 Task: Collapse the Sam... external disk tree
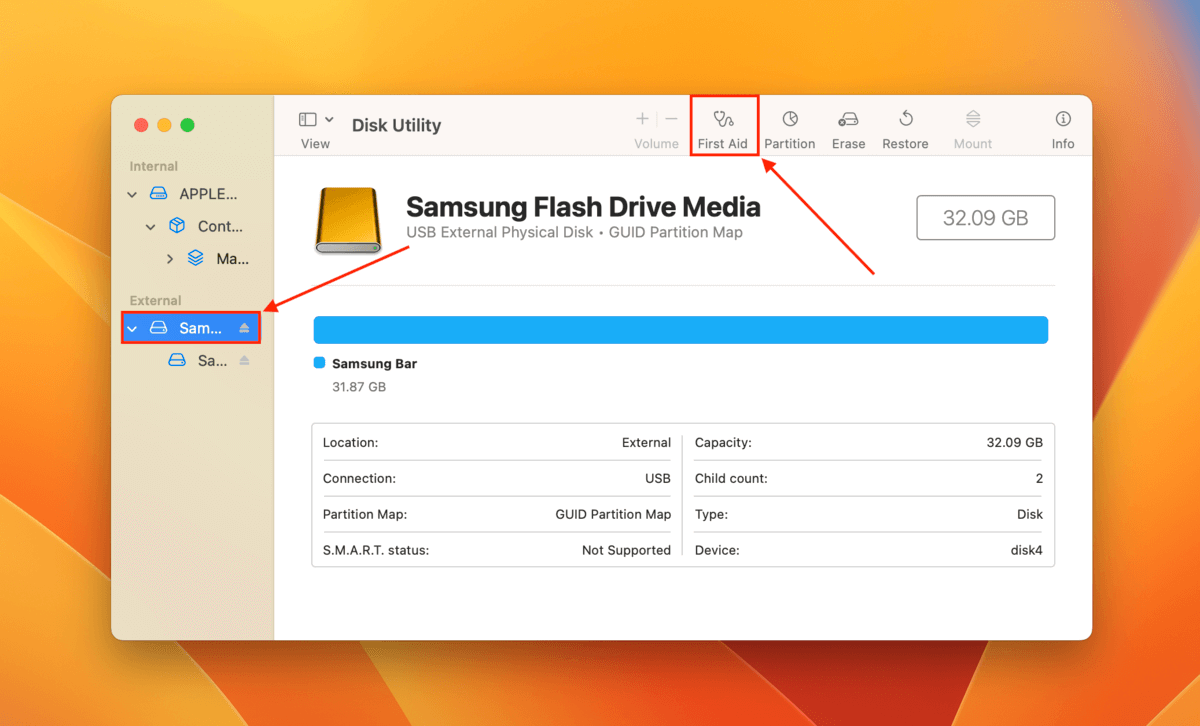coord(132,328)
